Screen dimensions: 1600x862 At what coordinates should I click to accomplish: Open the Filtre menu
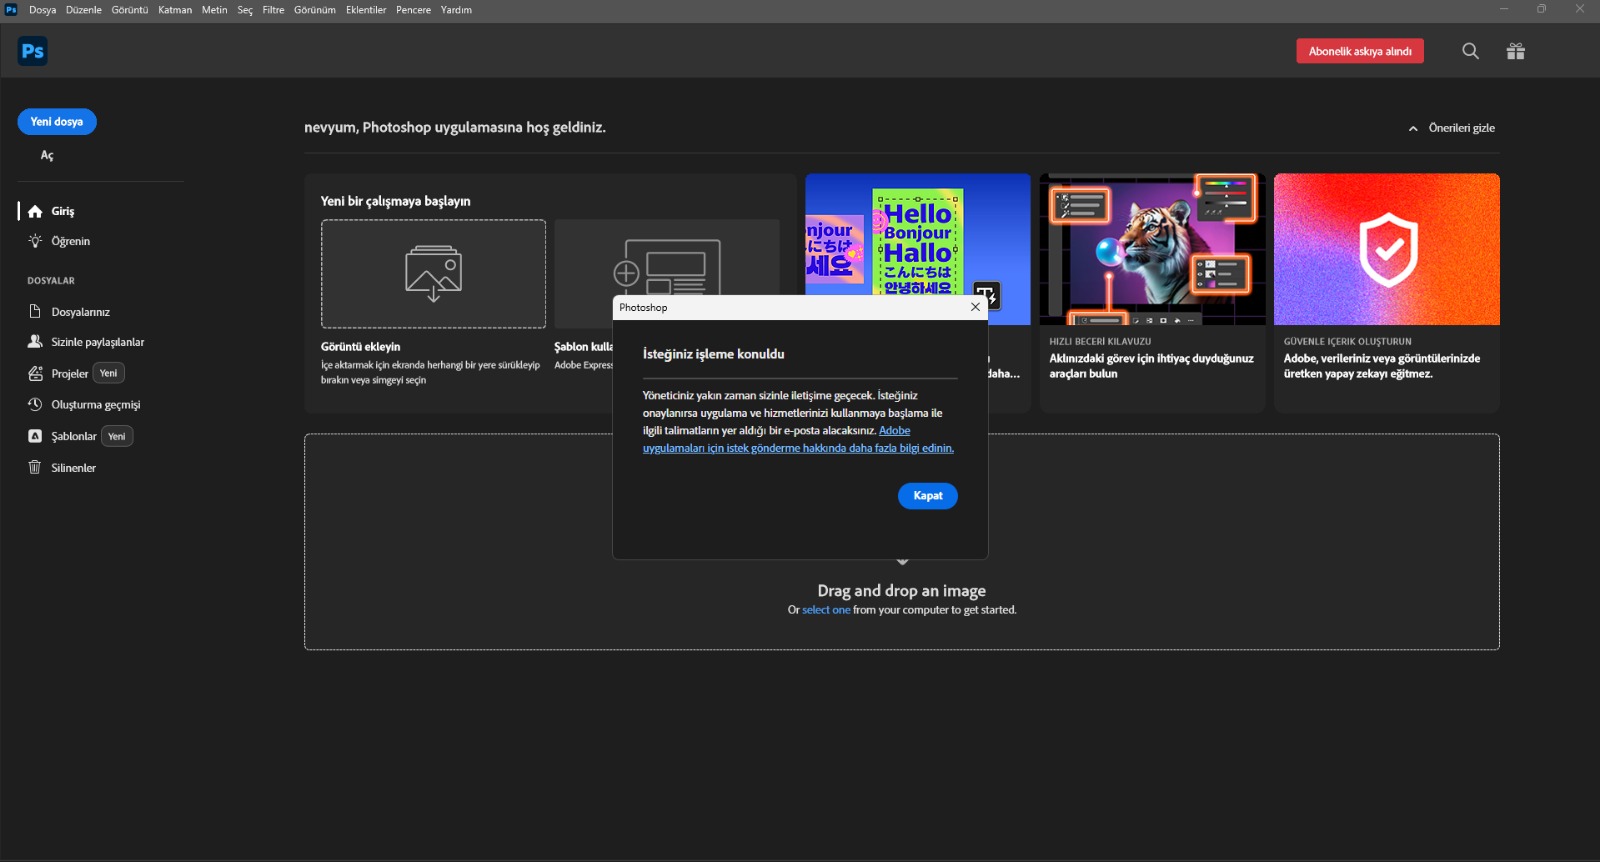(274, 10)
